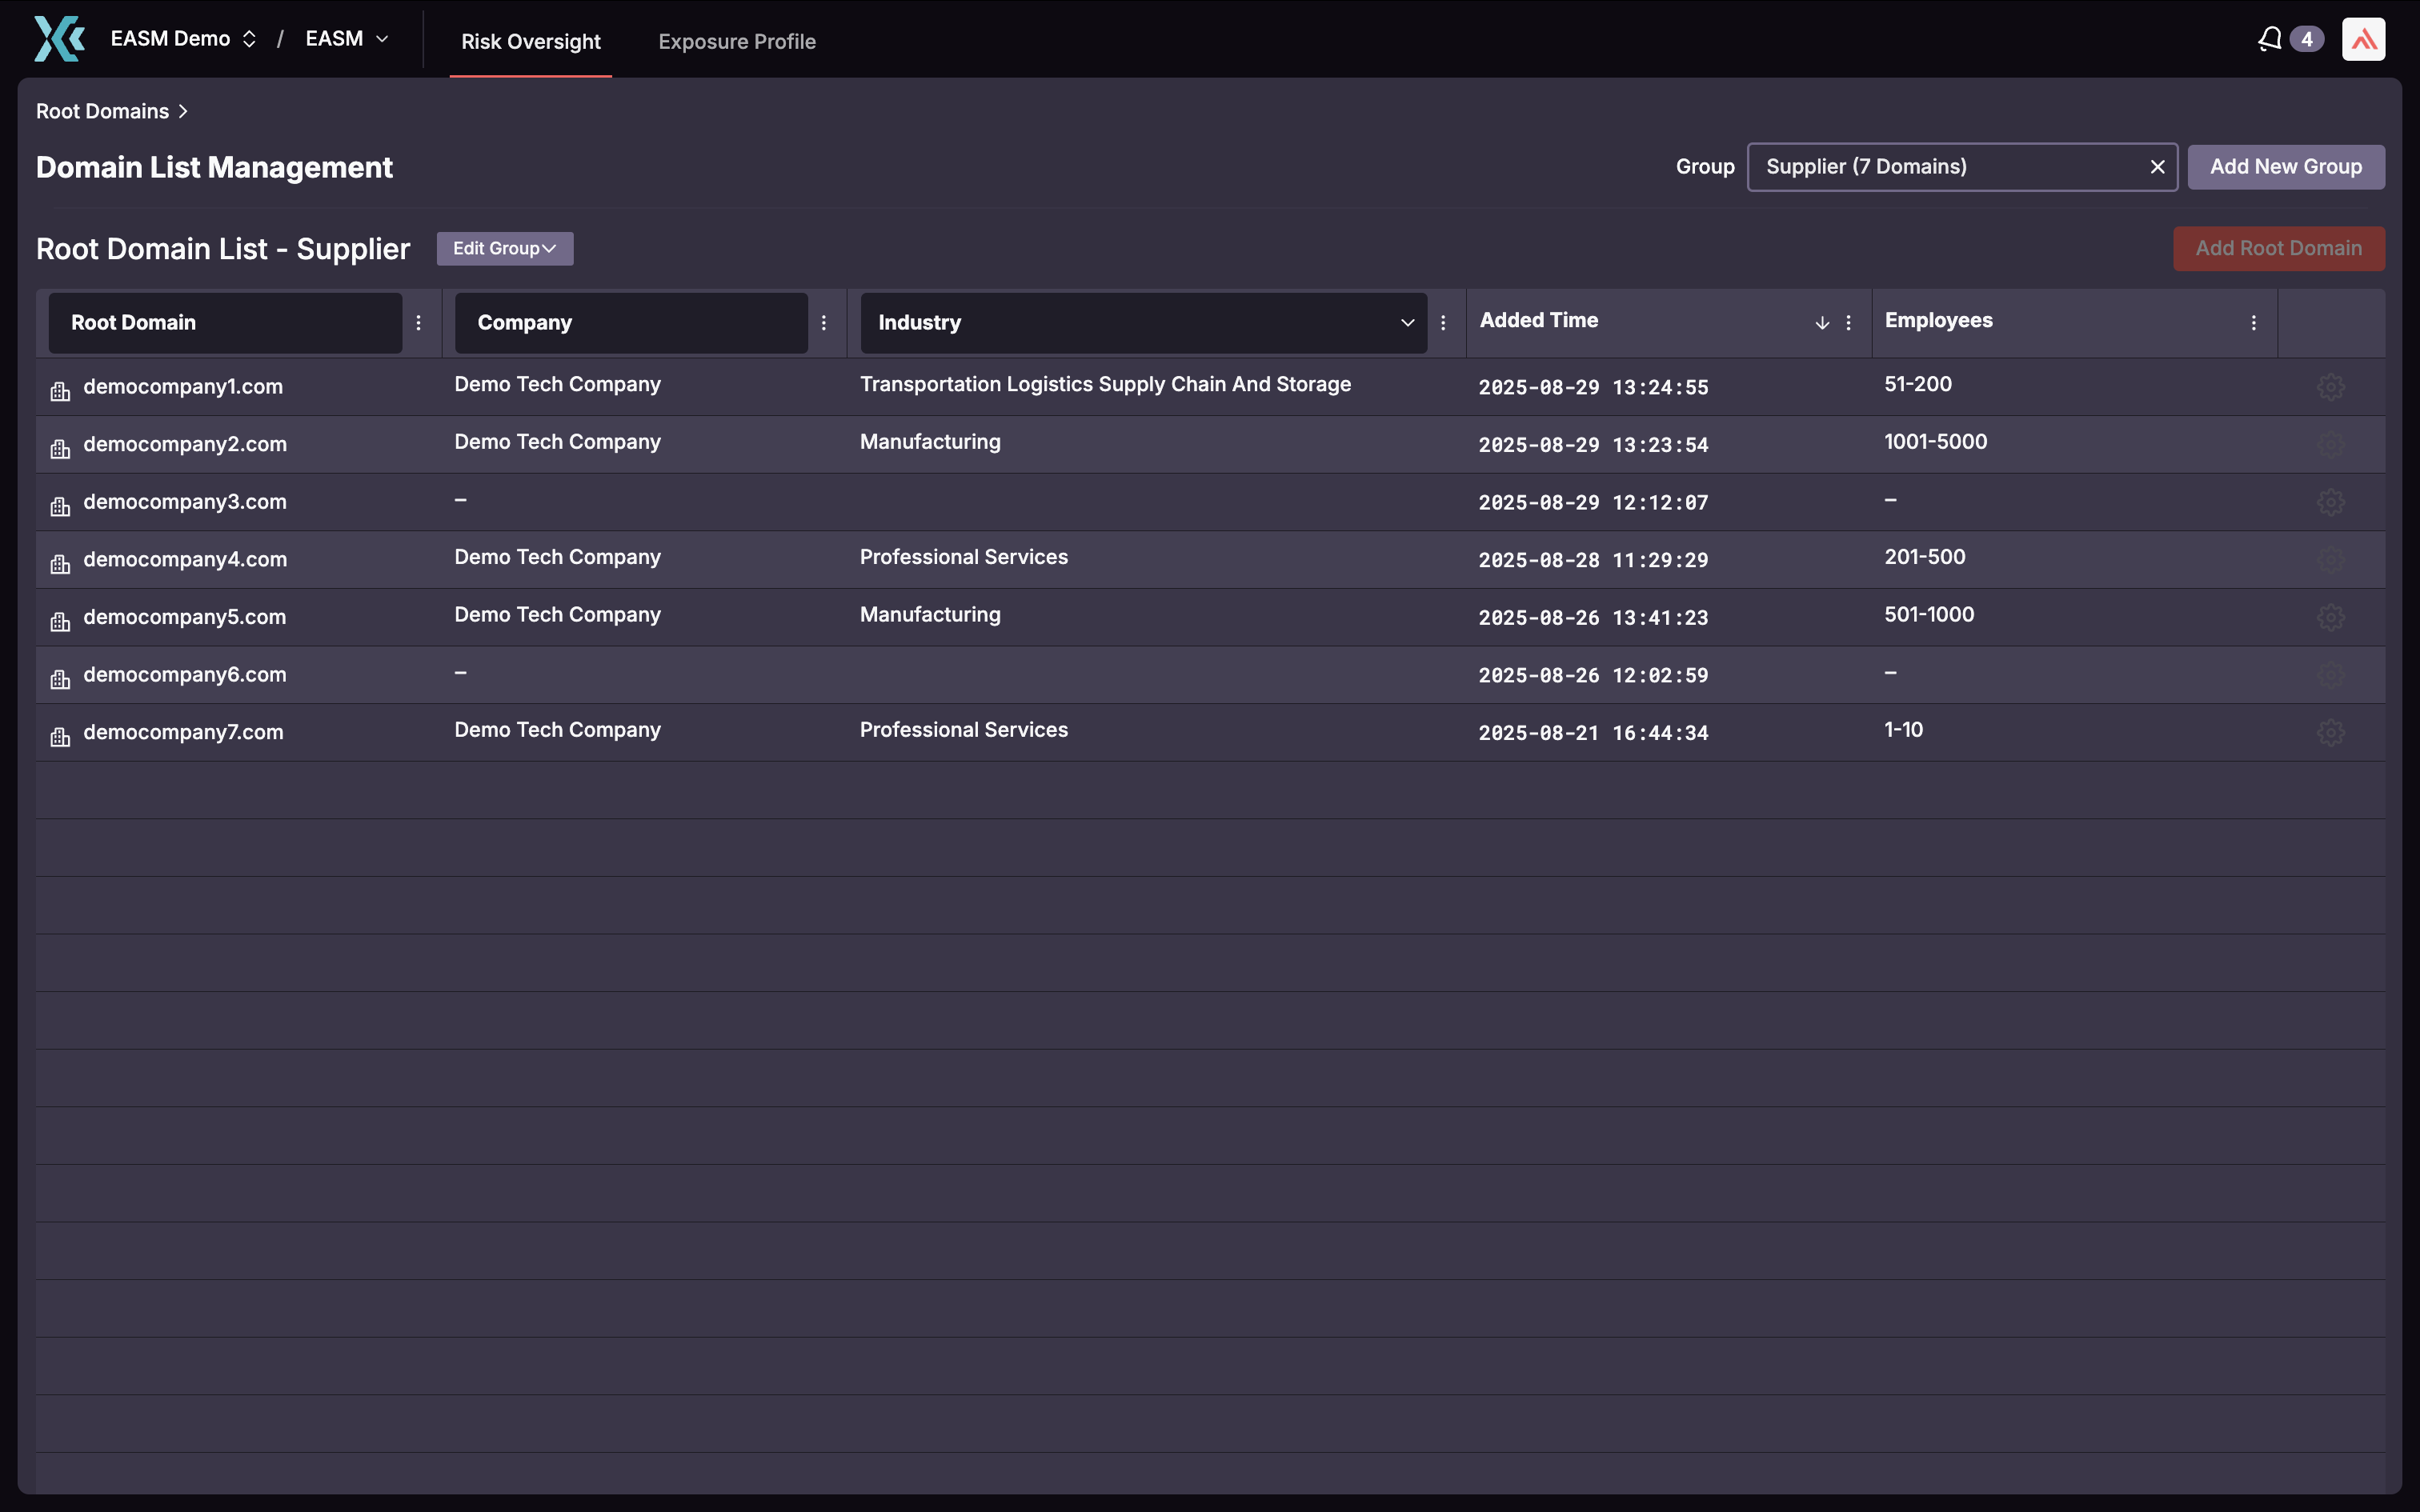Click the XM Cyber logo
This screenshot has width=2420, height=1512.
(58, 38)
